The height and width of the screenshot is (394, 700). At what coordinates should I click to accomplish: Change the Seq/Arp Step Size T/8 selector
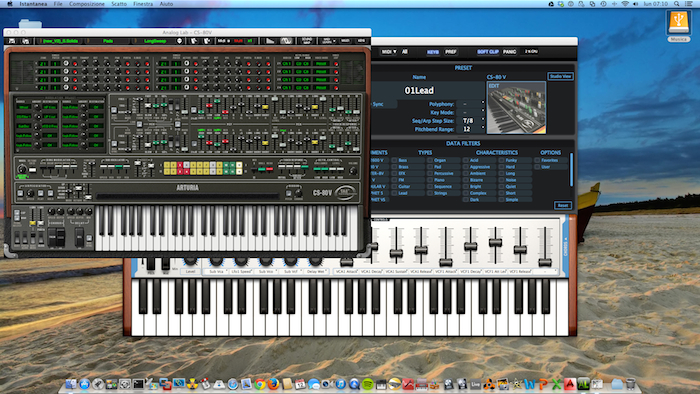click(x=471, y=120)
